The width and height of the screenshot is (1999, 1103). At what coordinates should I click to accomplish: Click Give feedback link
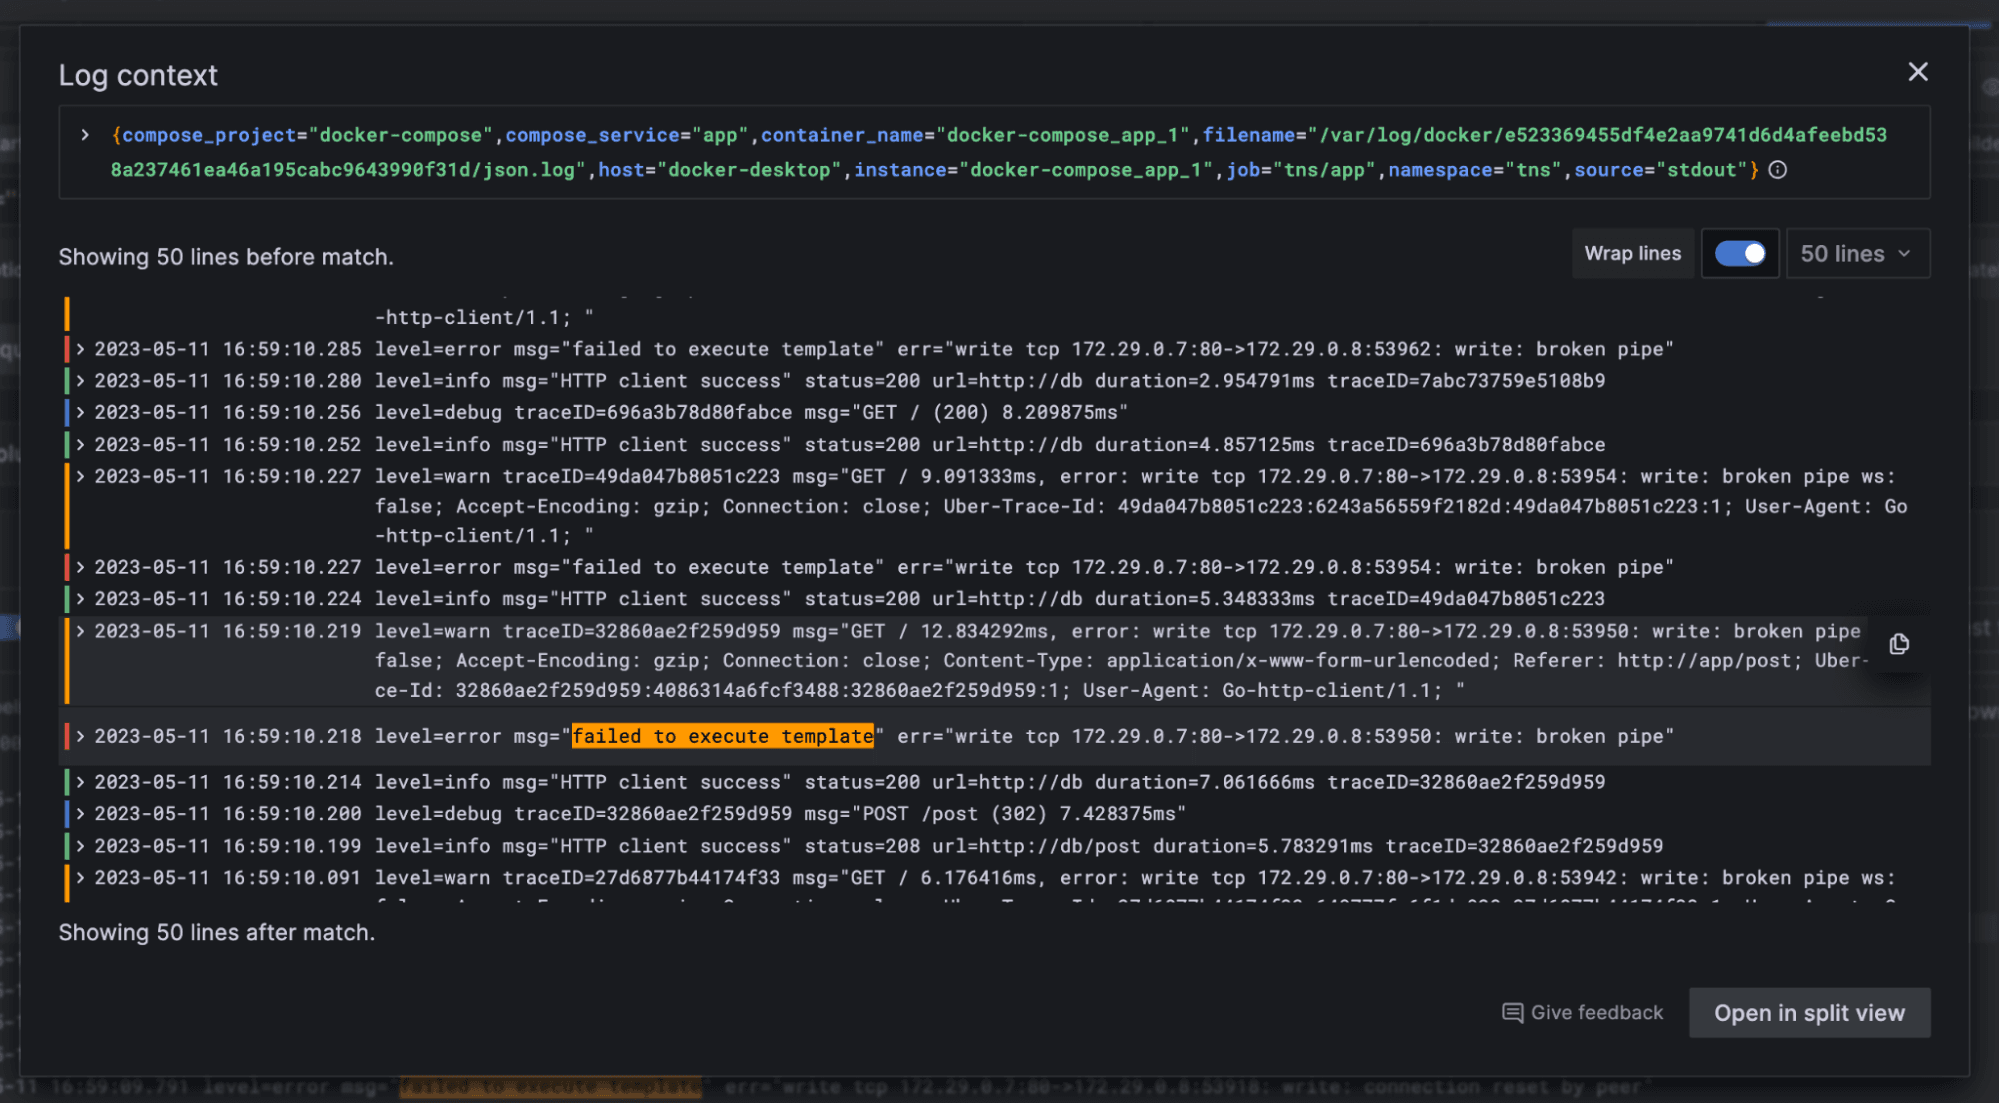(x=1583, y=1013)
